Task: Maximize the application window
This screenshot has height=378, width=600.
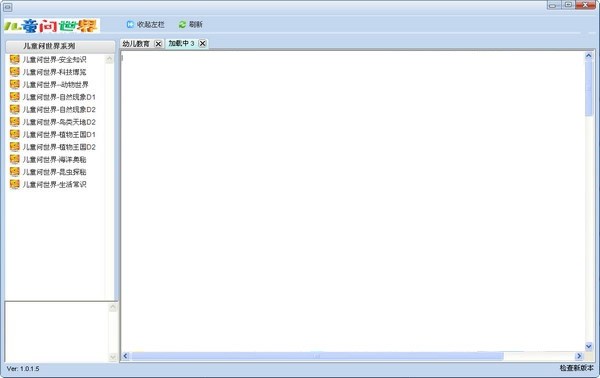Action: 569,5
